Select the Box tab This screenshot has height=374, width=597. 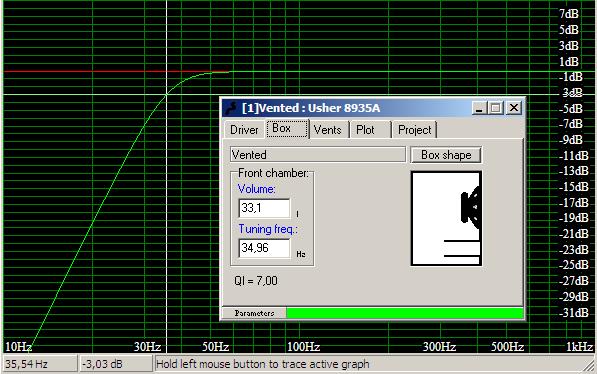pos(287,128)
